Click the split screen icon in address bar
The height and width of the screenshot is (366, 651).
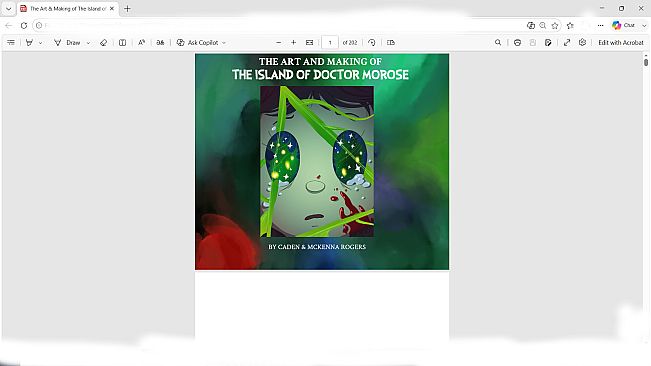[531, 25]
